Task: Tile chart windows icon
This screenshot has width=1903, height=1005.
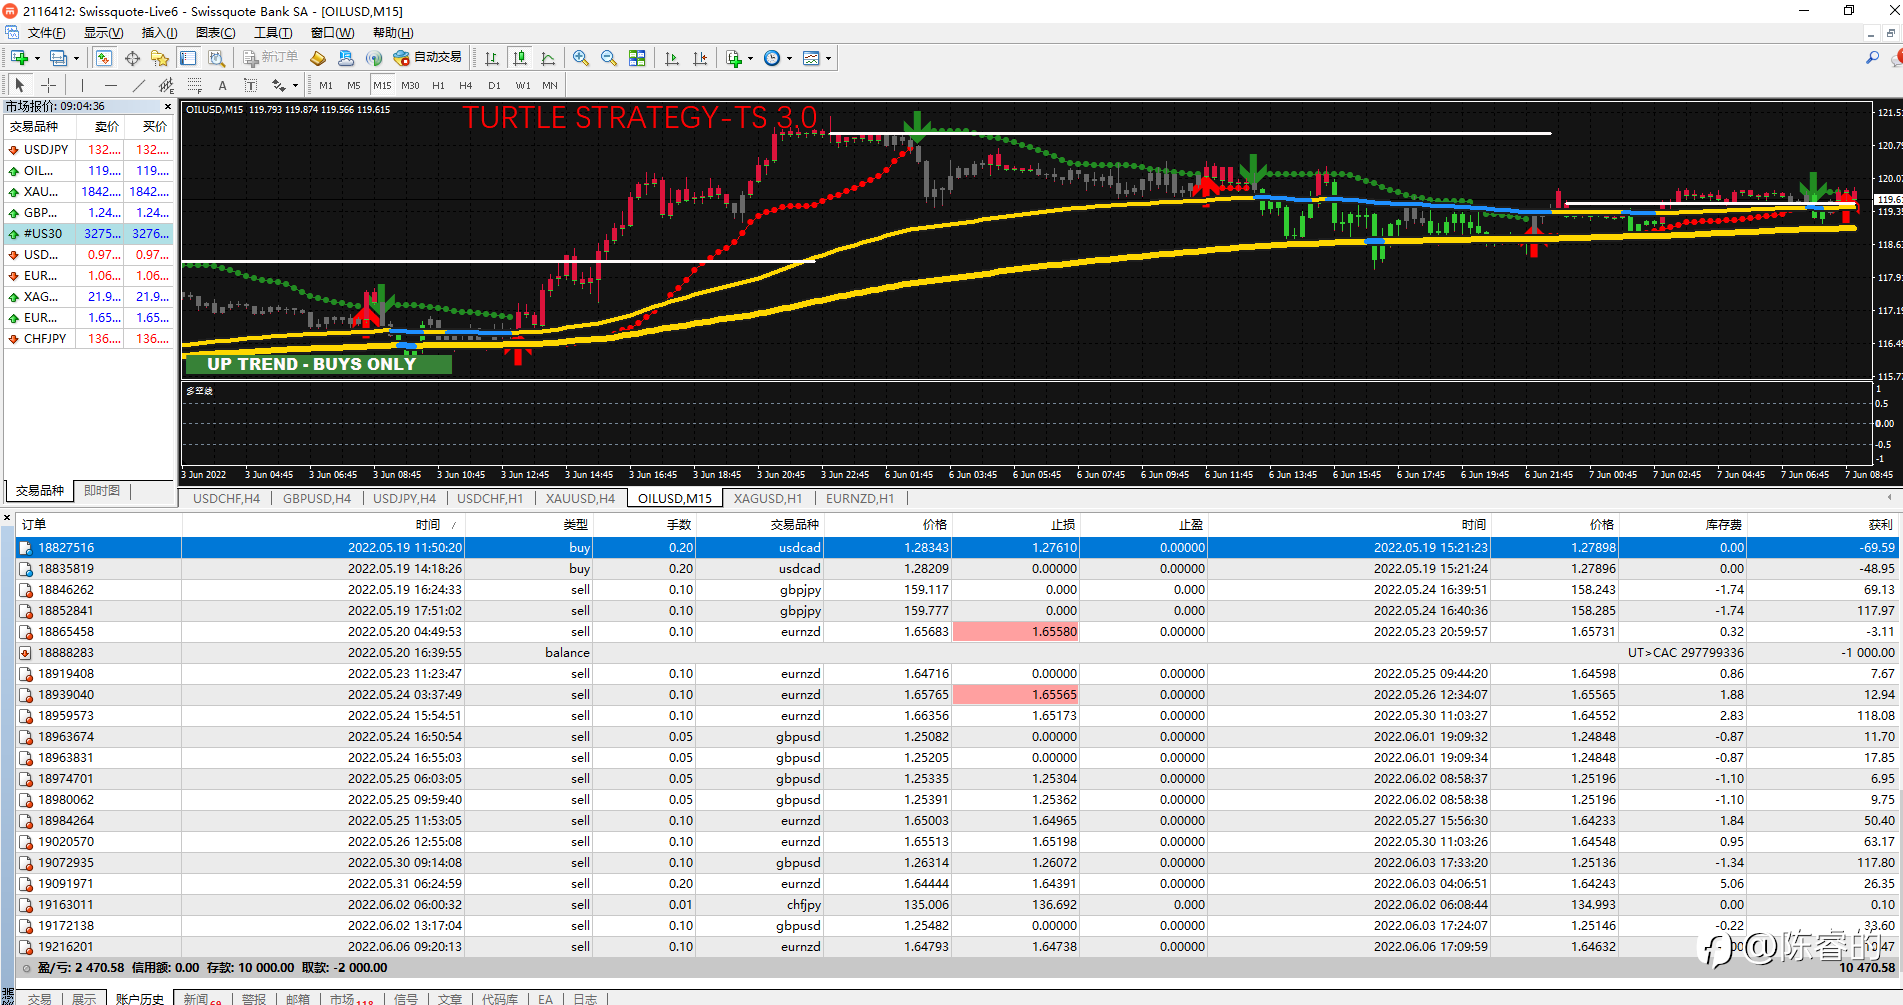Action: (x=637, y=58)
